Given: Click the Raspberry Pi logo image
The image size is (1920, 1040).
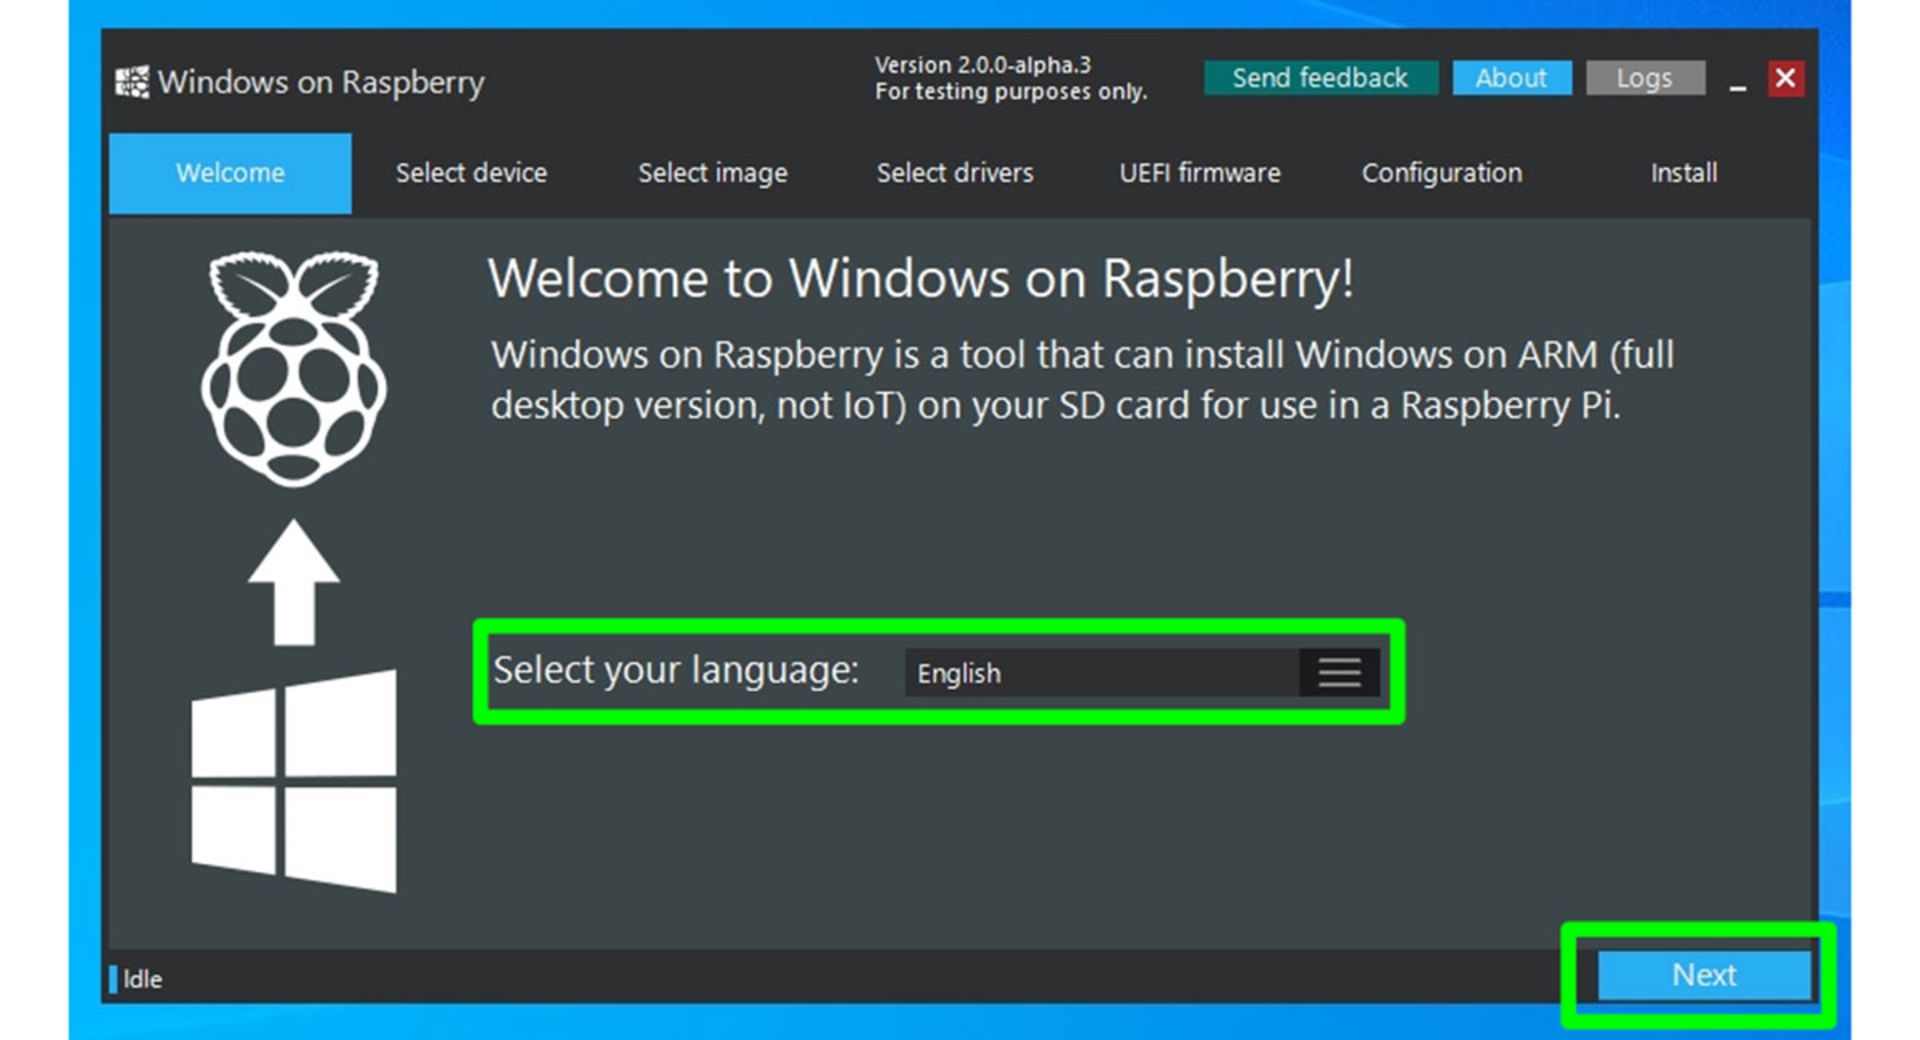Looking at the screenshot, I should [293, 369].
